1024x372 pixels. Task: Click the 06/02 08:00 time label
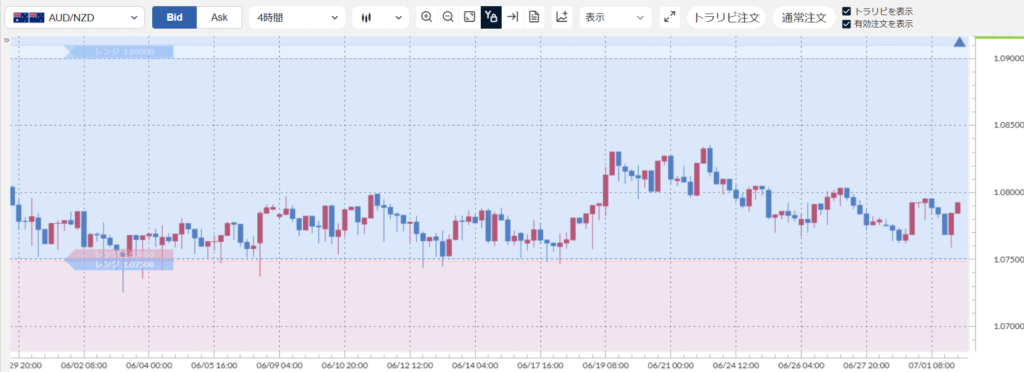83,365
